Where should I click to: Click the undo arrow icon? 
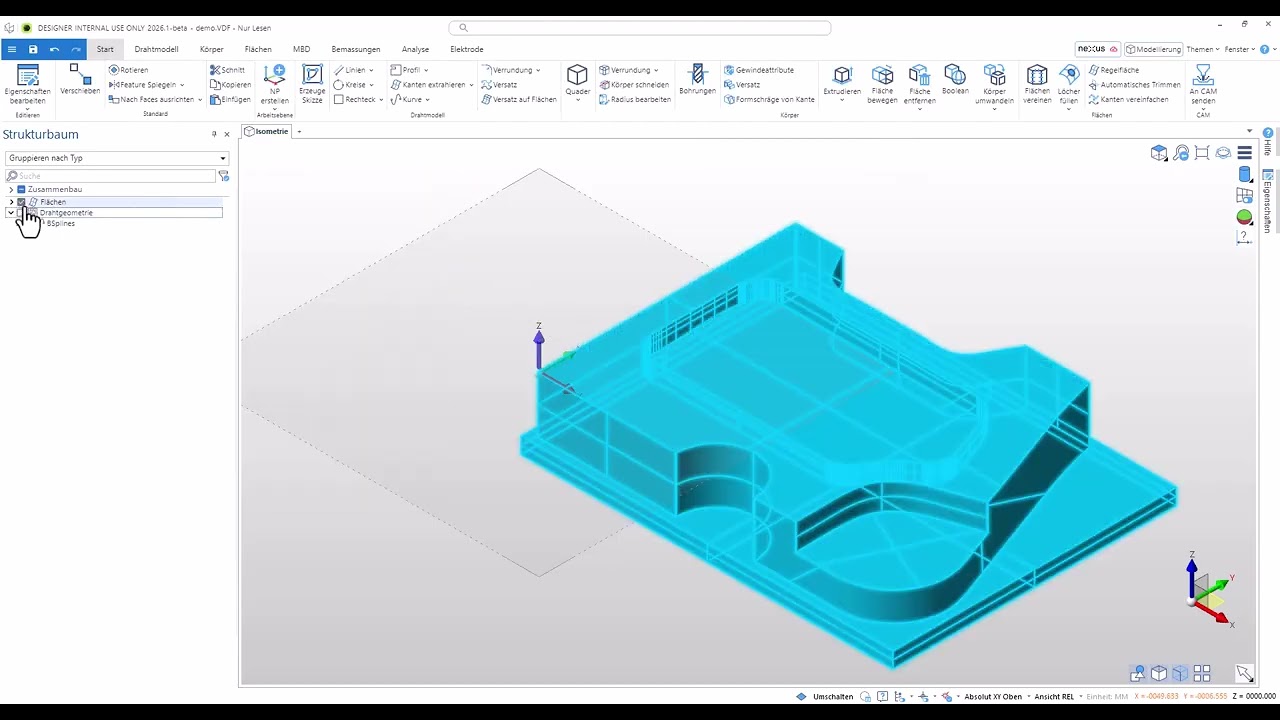[54, 49]
